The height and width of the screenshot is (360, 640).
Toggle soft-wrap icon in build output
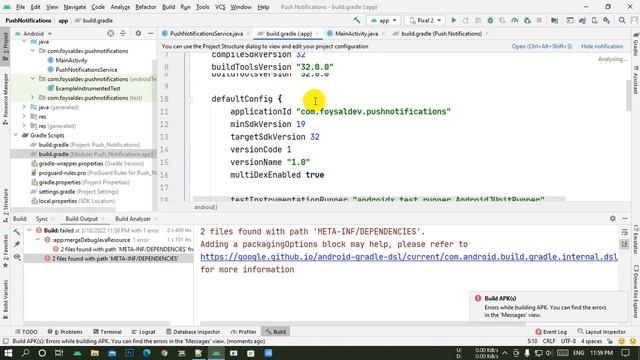624,232
